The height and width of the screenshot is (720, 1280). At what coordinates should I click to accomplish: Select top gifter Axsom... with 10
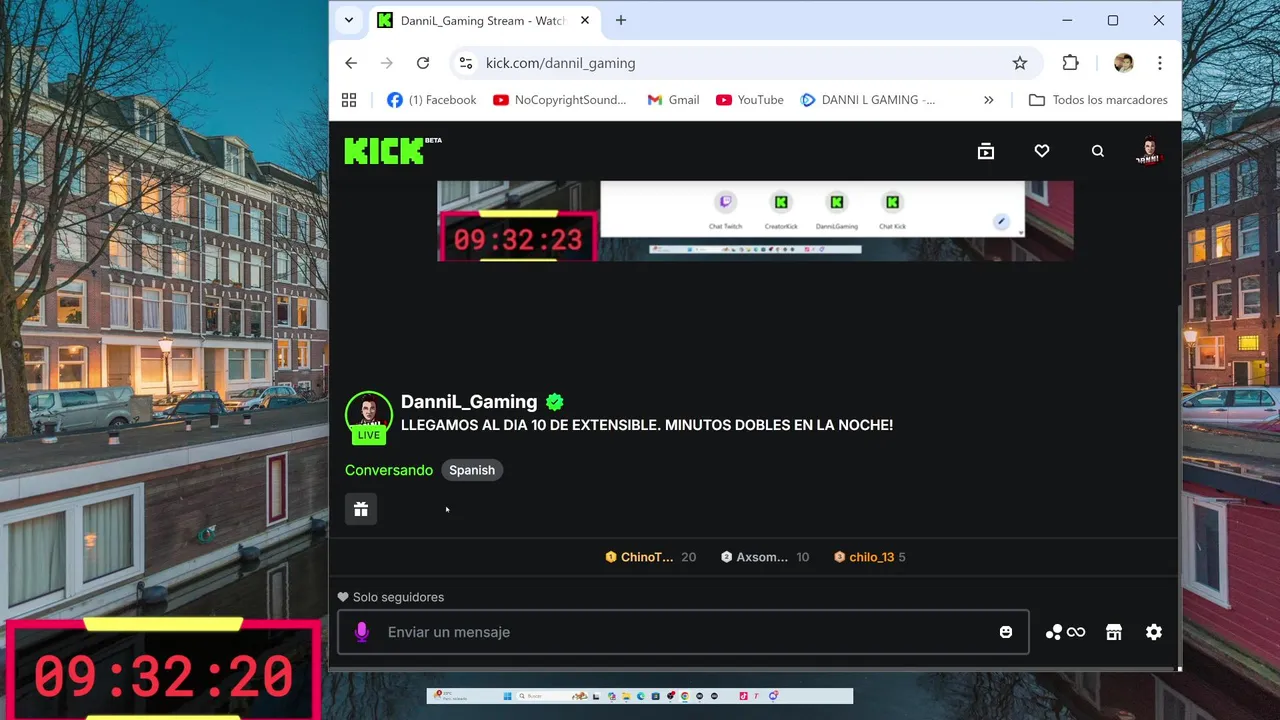coord(765,557)
